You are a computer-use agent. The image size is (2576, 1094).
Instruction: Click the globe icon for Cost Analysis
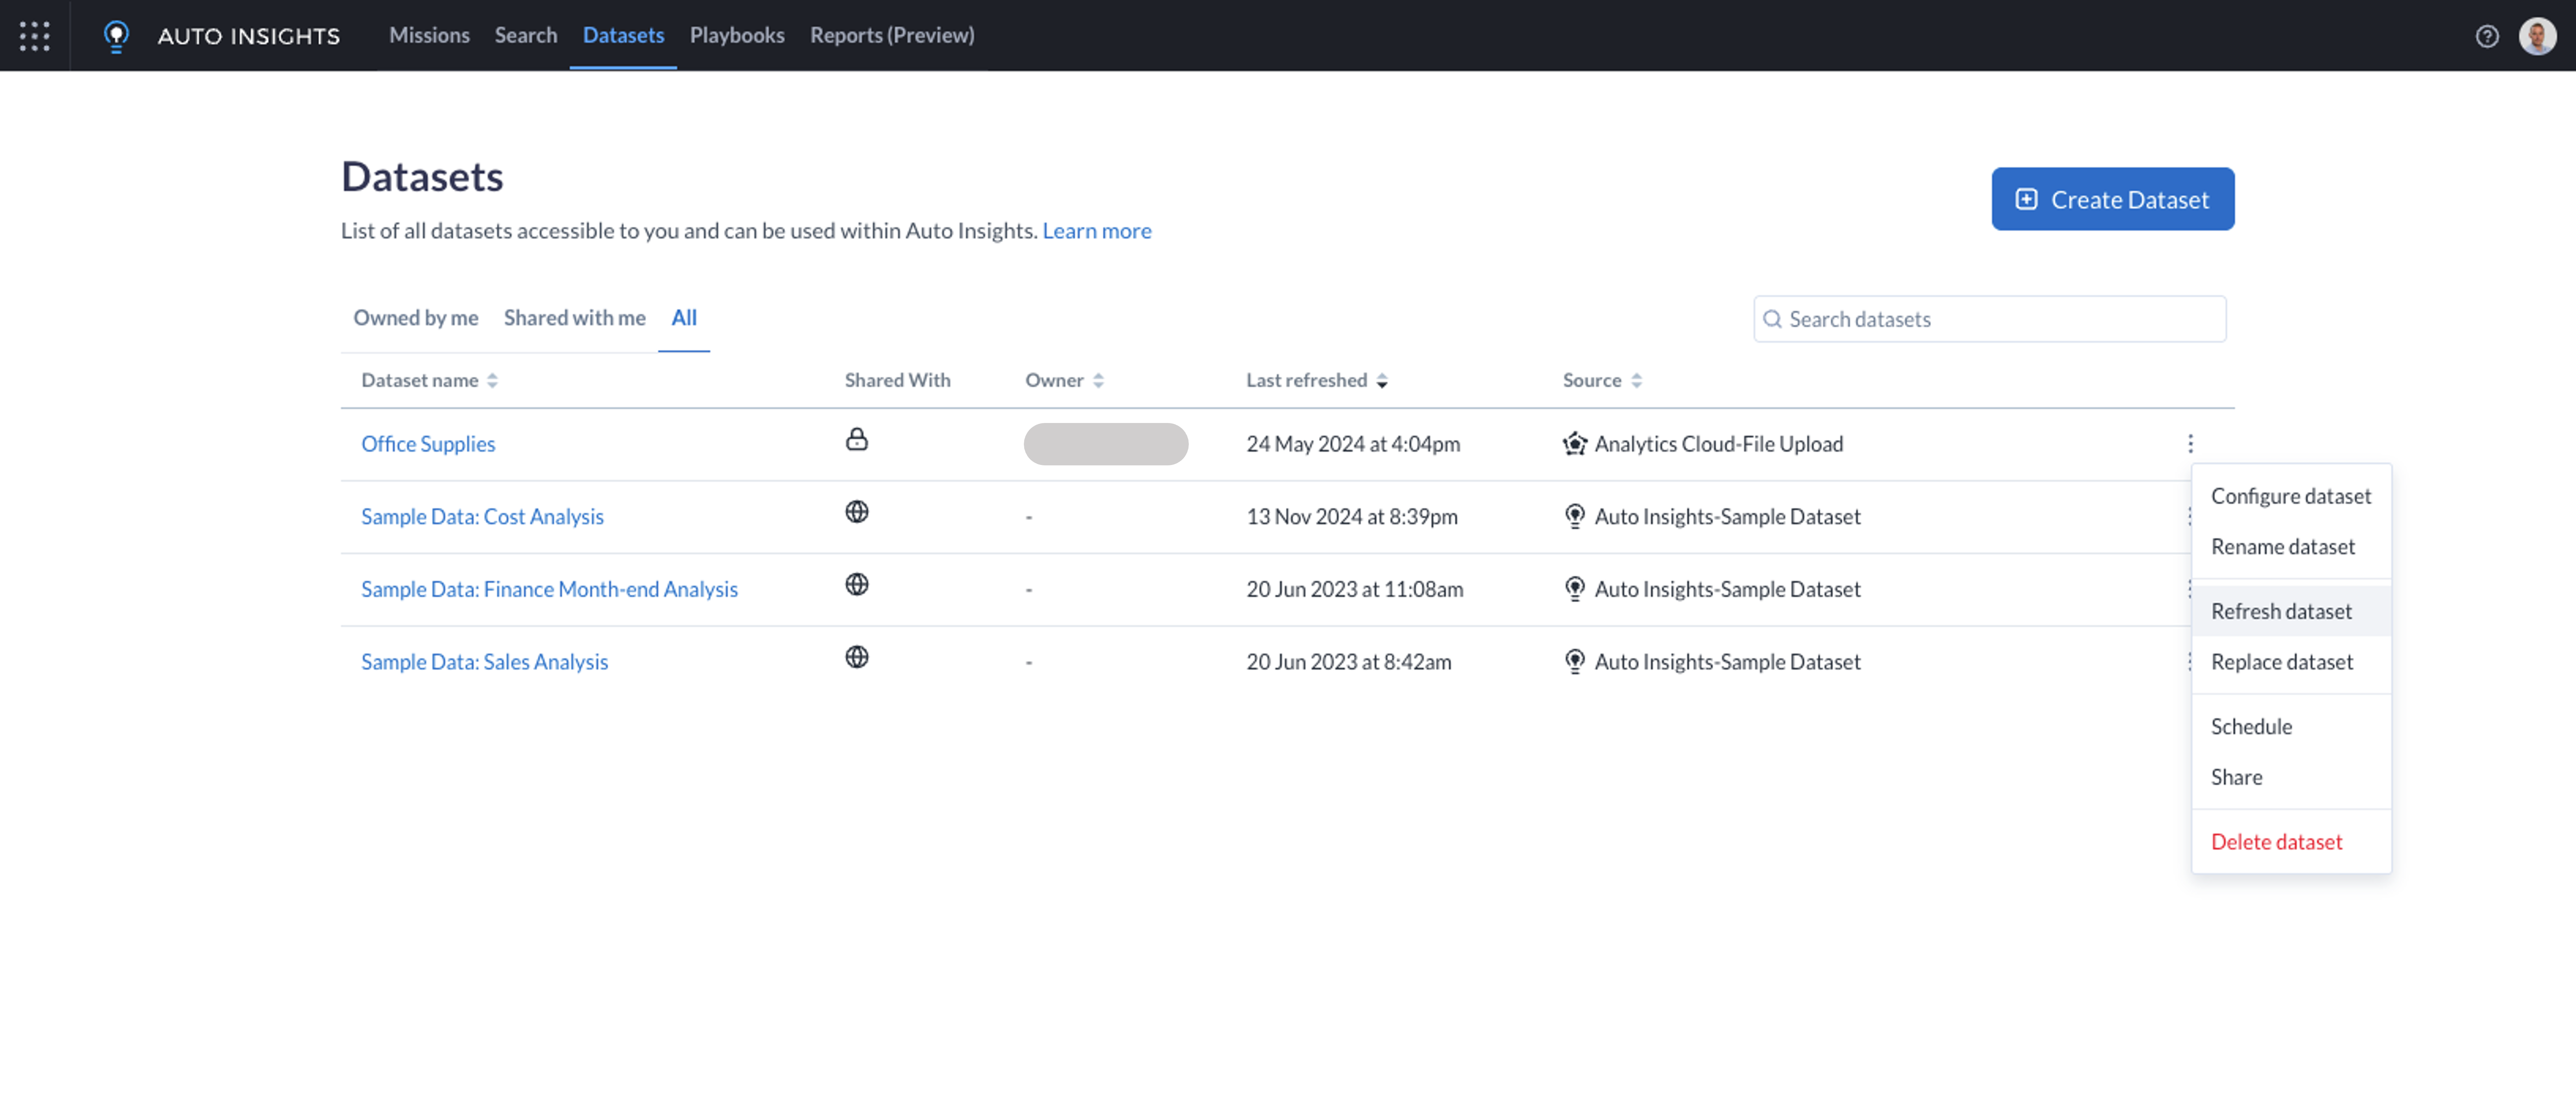856,512
